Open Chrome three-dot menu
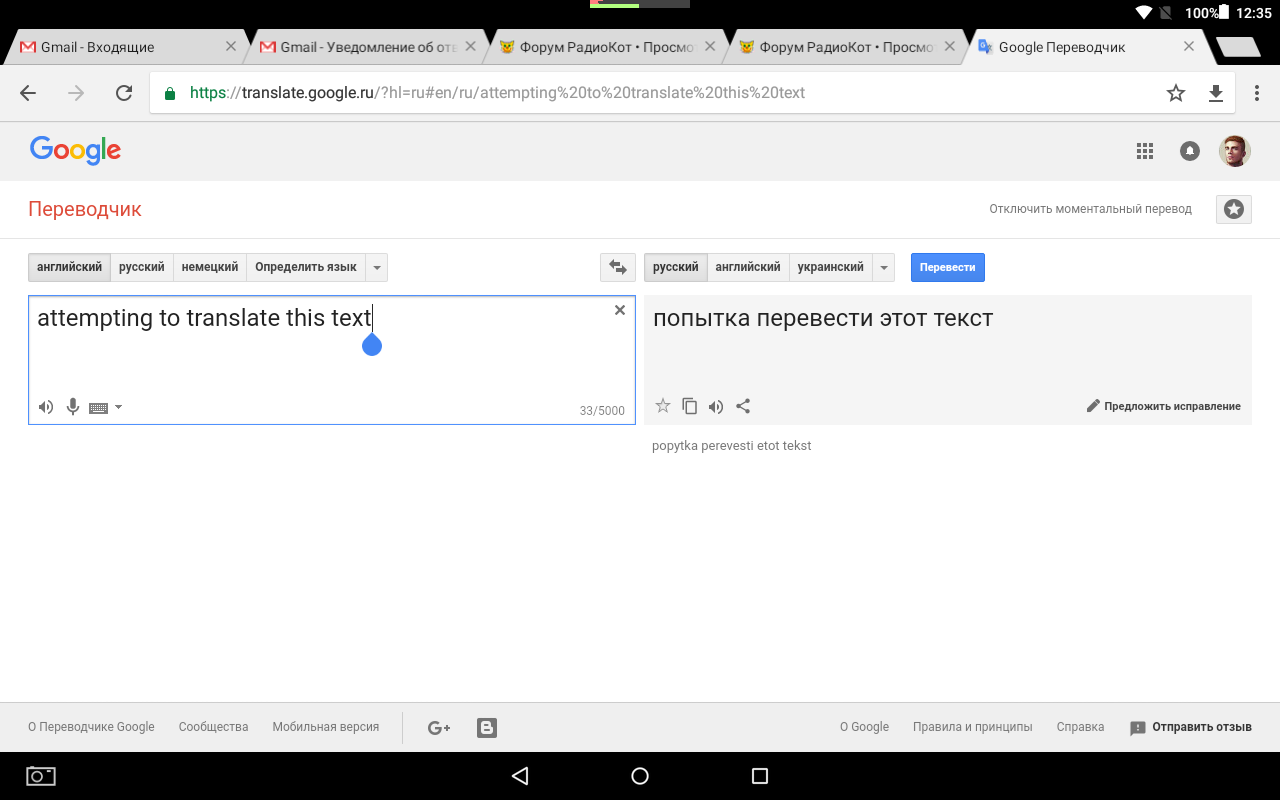The height and width of the screenshot is (800, 1280). 1257,93
